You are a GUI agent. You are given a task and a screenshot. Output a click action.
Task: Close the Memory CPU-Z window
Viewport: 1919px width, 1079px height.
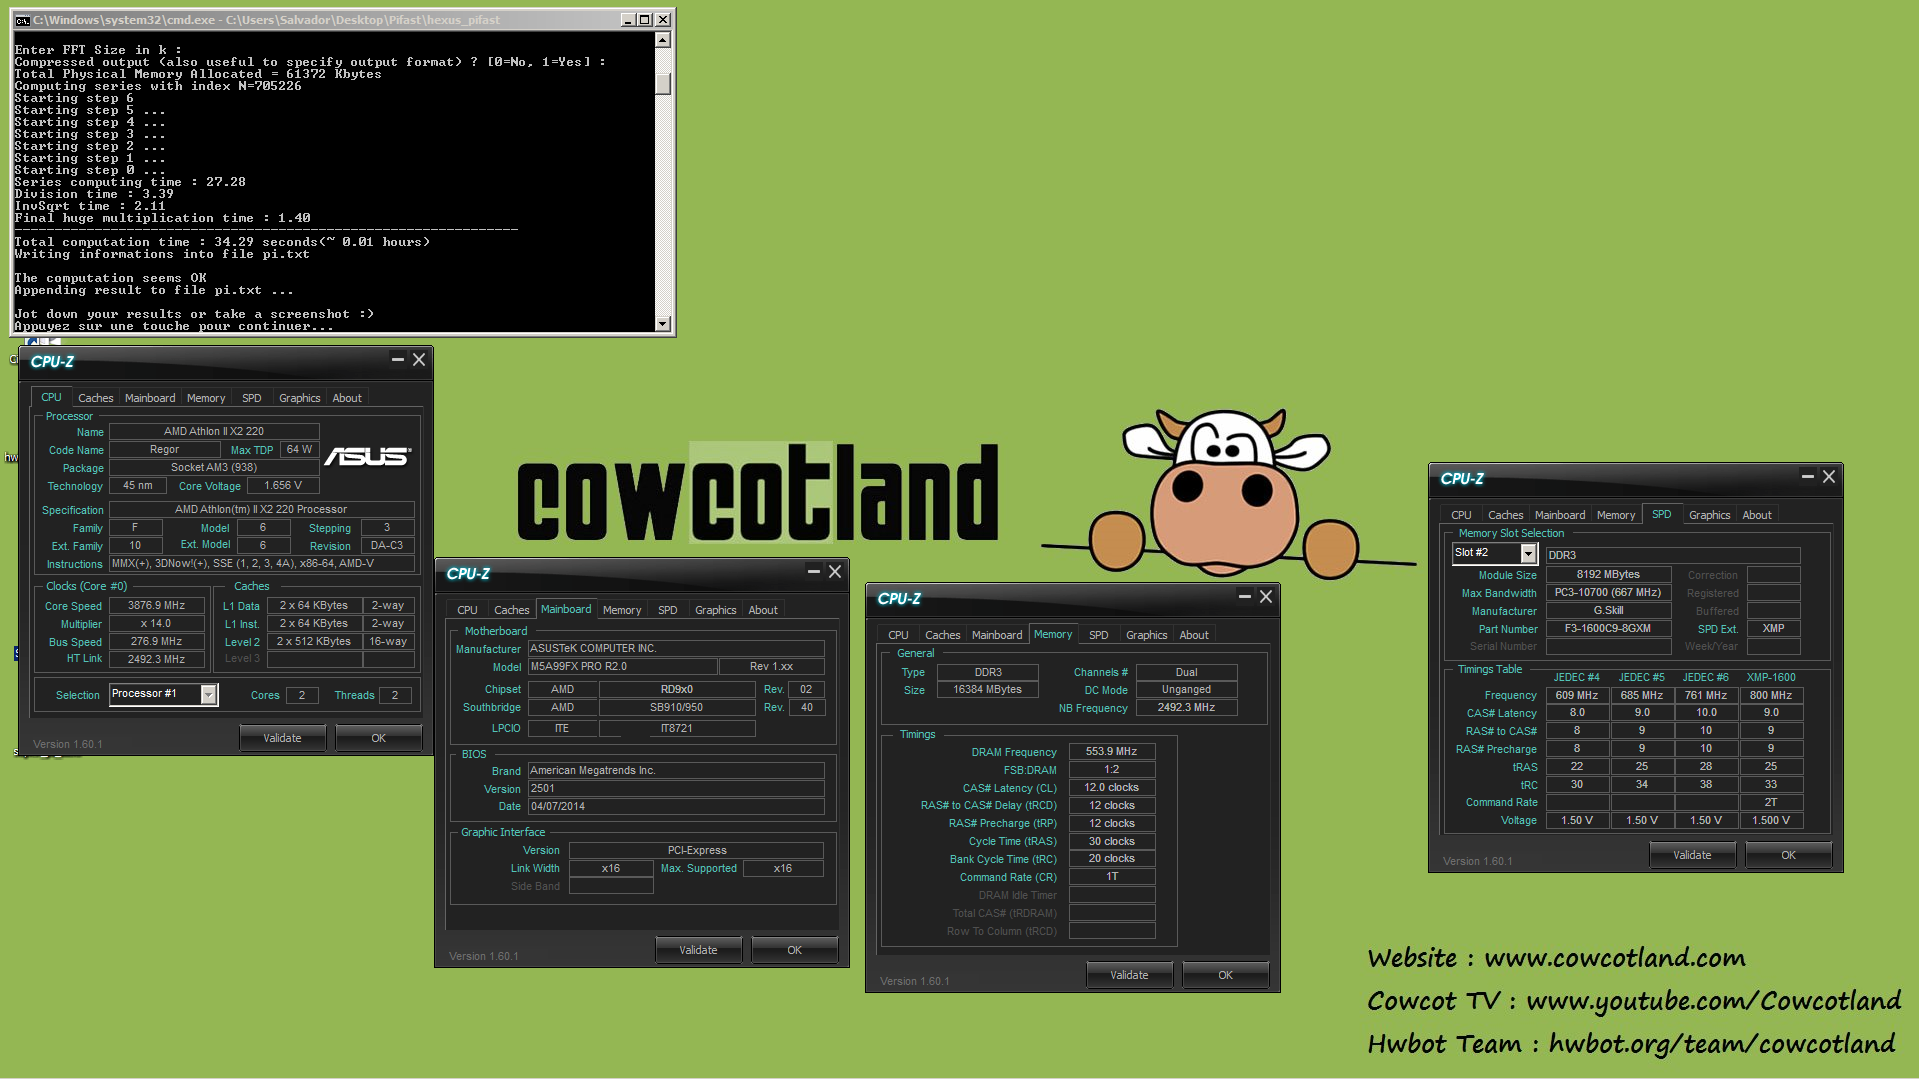click(1266, 597)
